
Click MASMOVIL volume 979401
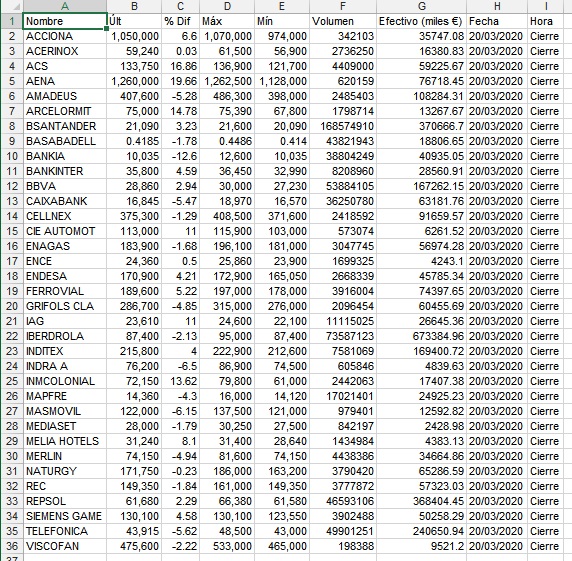coord(343,411)
